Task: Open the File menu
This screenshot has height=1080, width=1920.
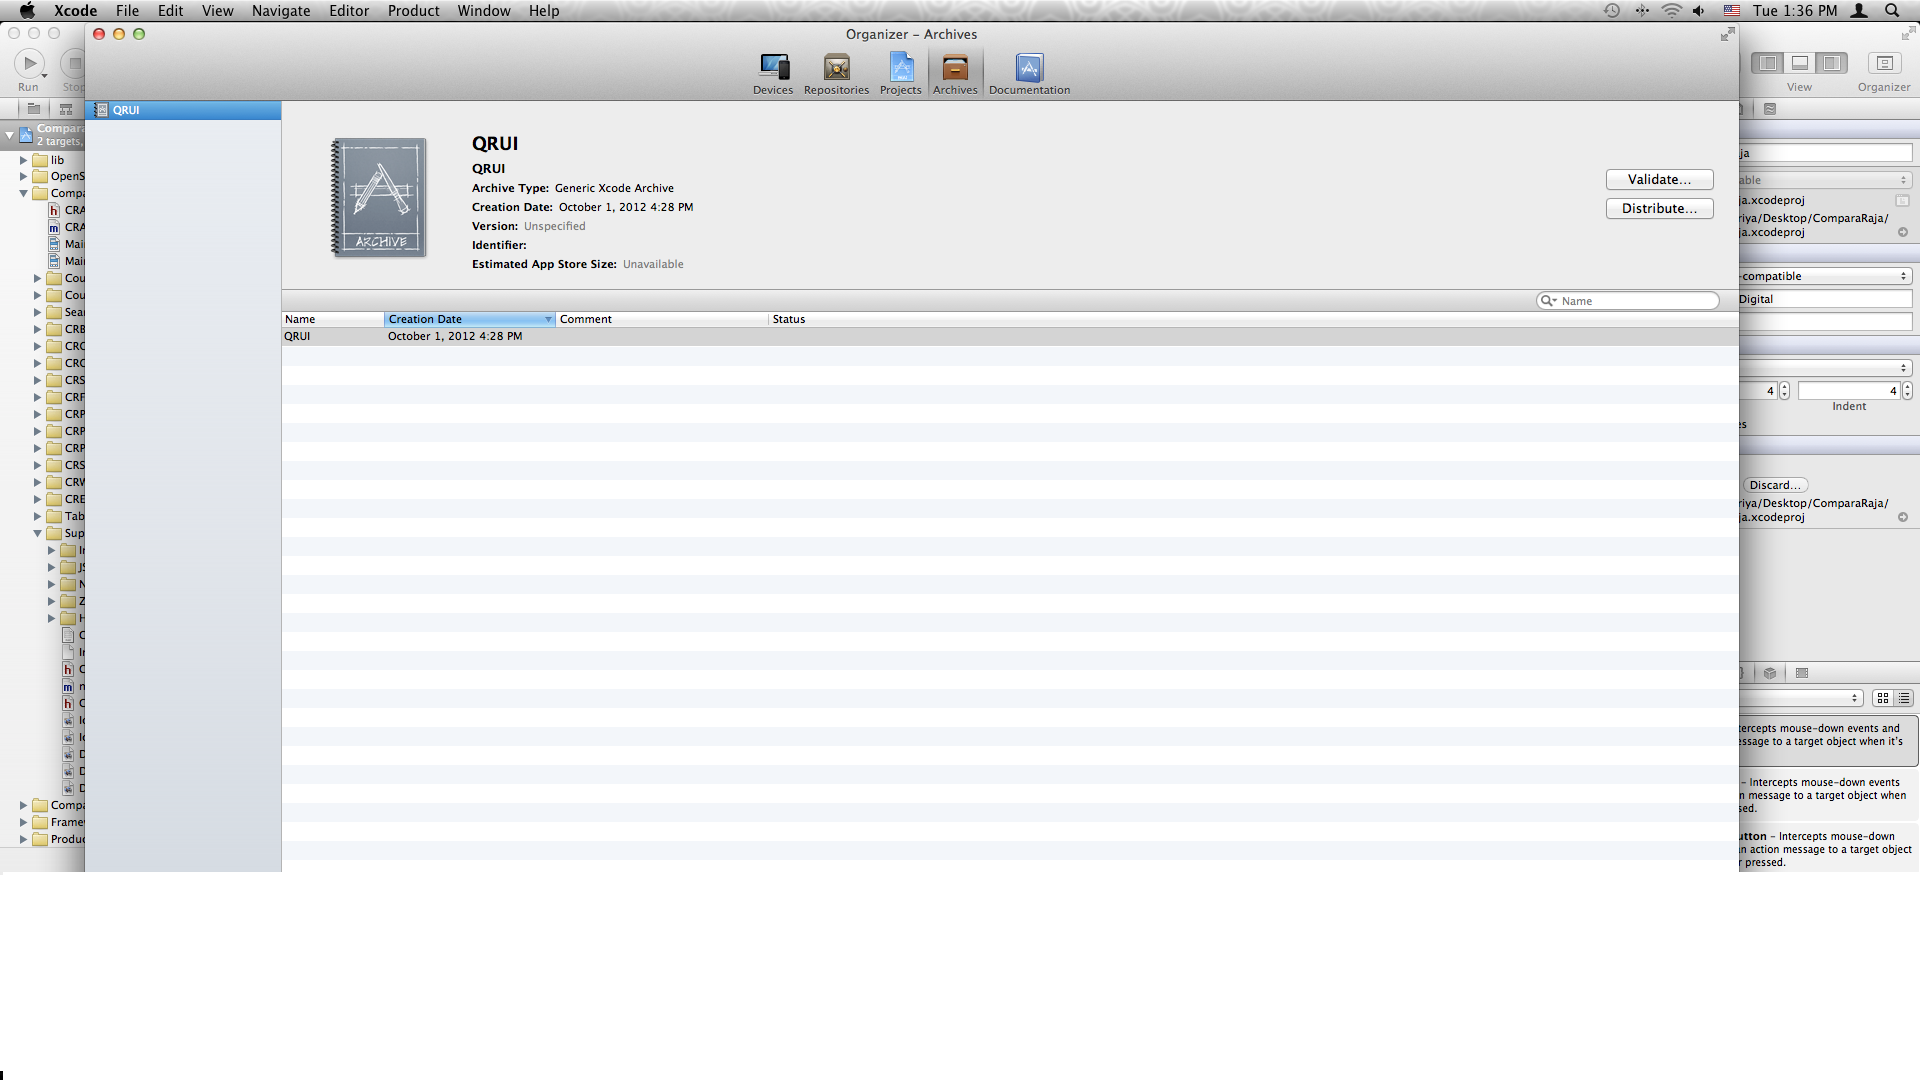Action: tap(127, 11)
